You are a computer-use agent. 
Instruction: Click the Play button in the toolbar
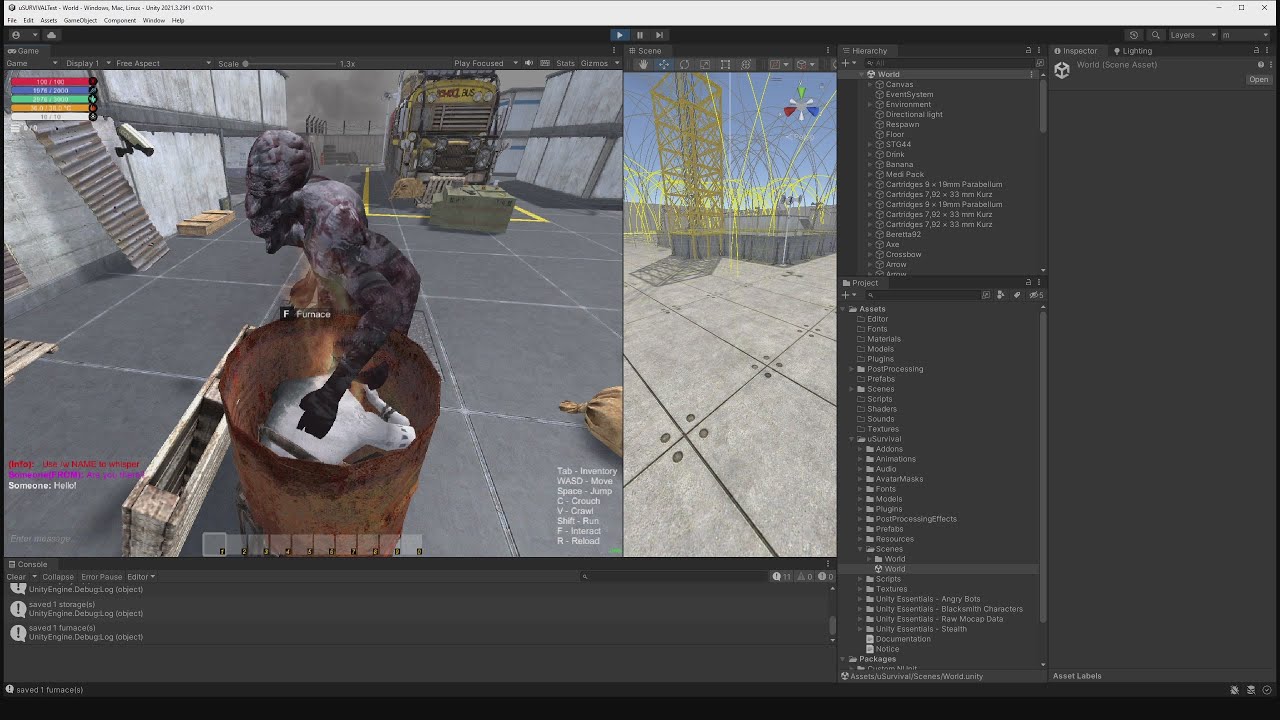(620, 35)
